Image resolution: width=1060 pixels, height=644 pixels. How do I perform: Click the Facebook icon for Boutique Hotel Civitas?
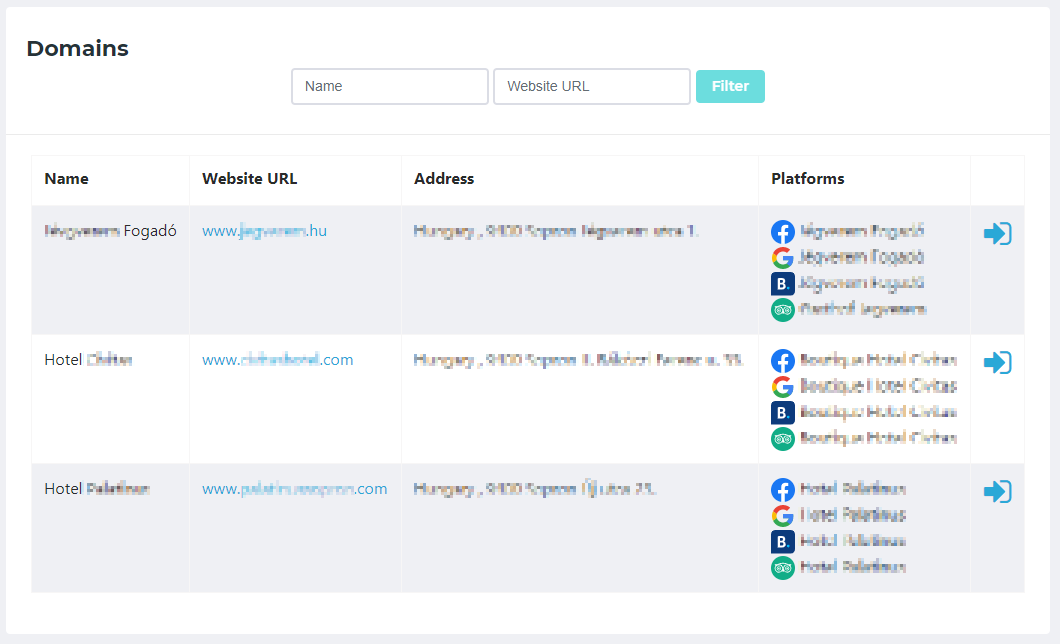pos(782,361)
